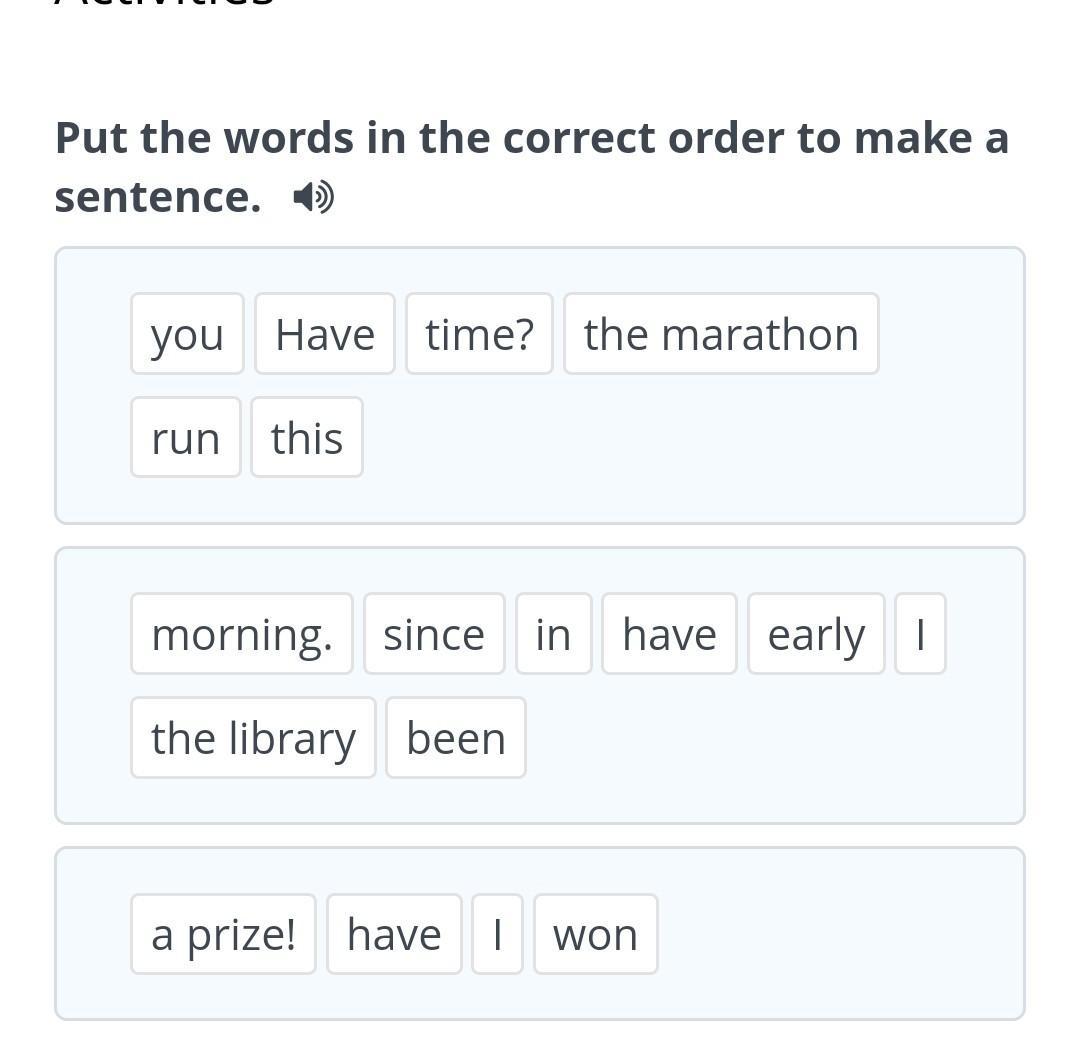Choose the 'in' word tile
The width and height of the screenshot is (1080, 1059).
click(553, 634)
